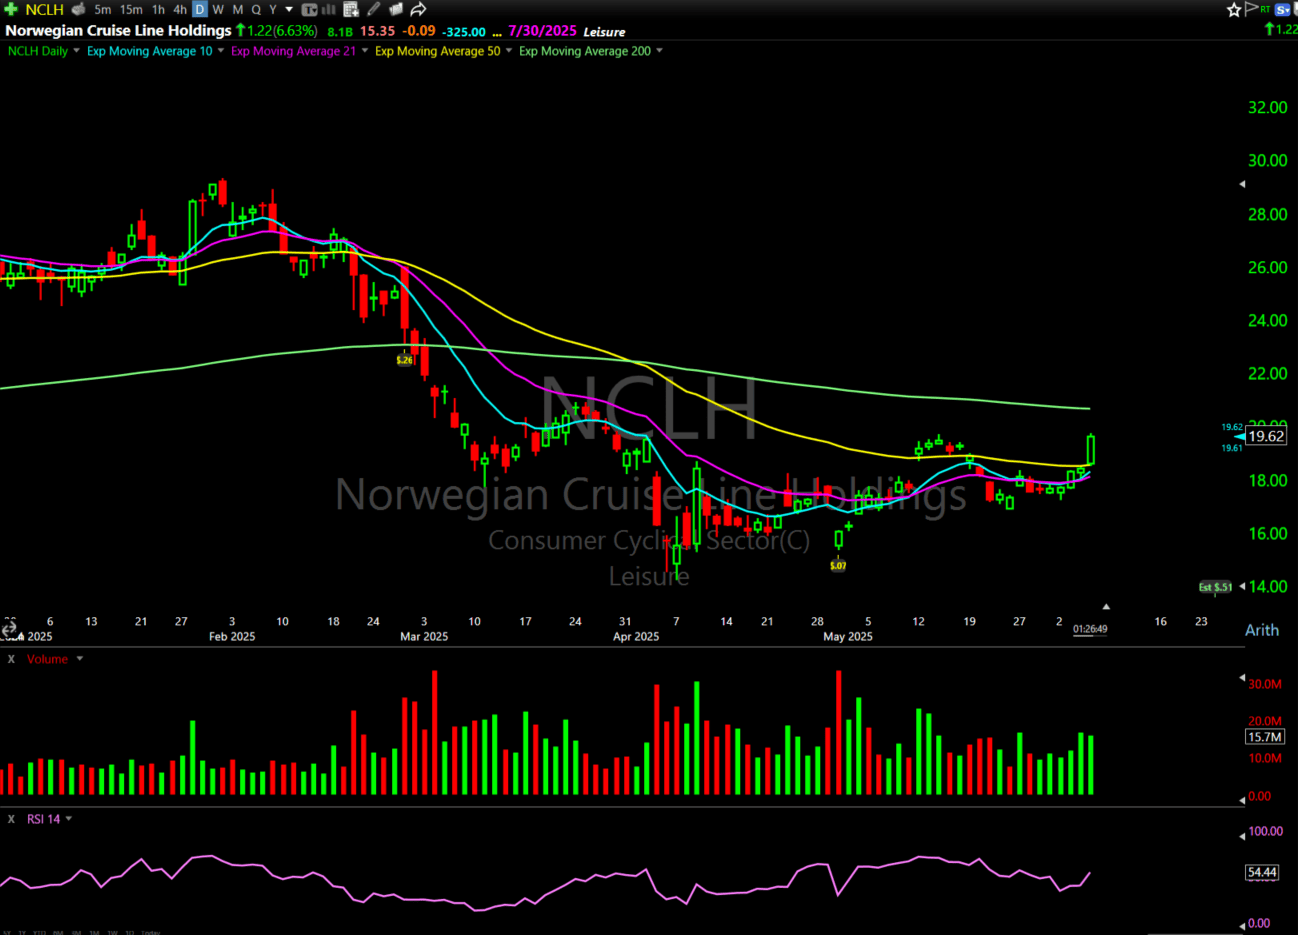The image size is (1298, 935).
Task: Expand the Exp Moving Average 21 dropdown arrow
Action: pos(364,51)
